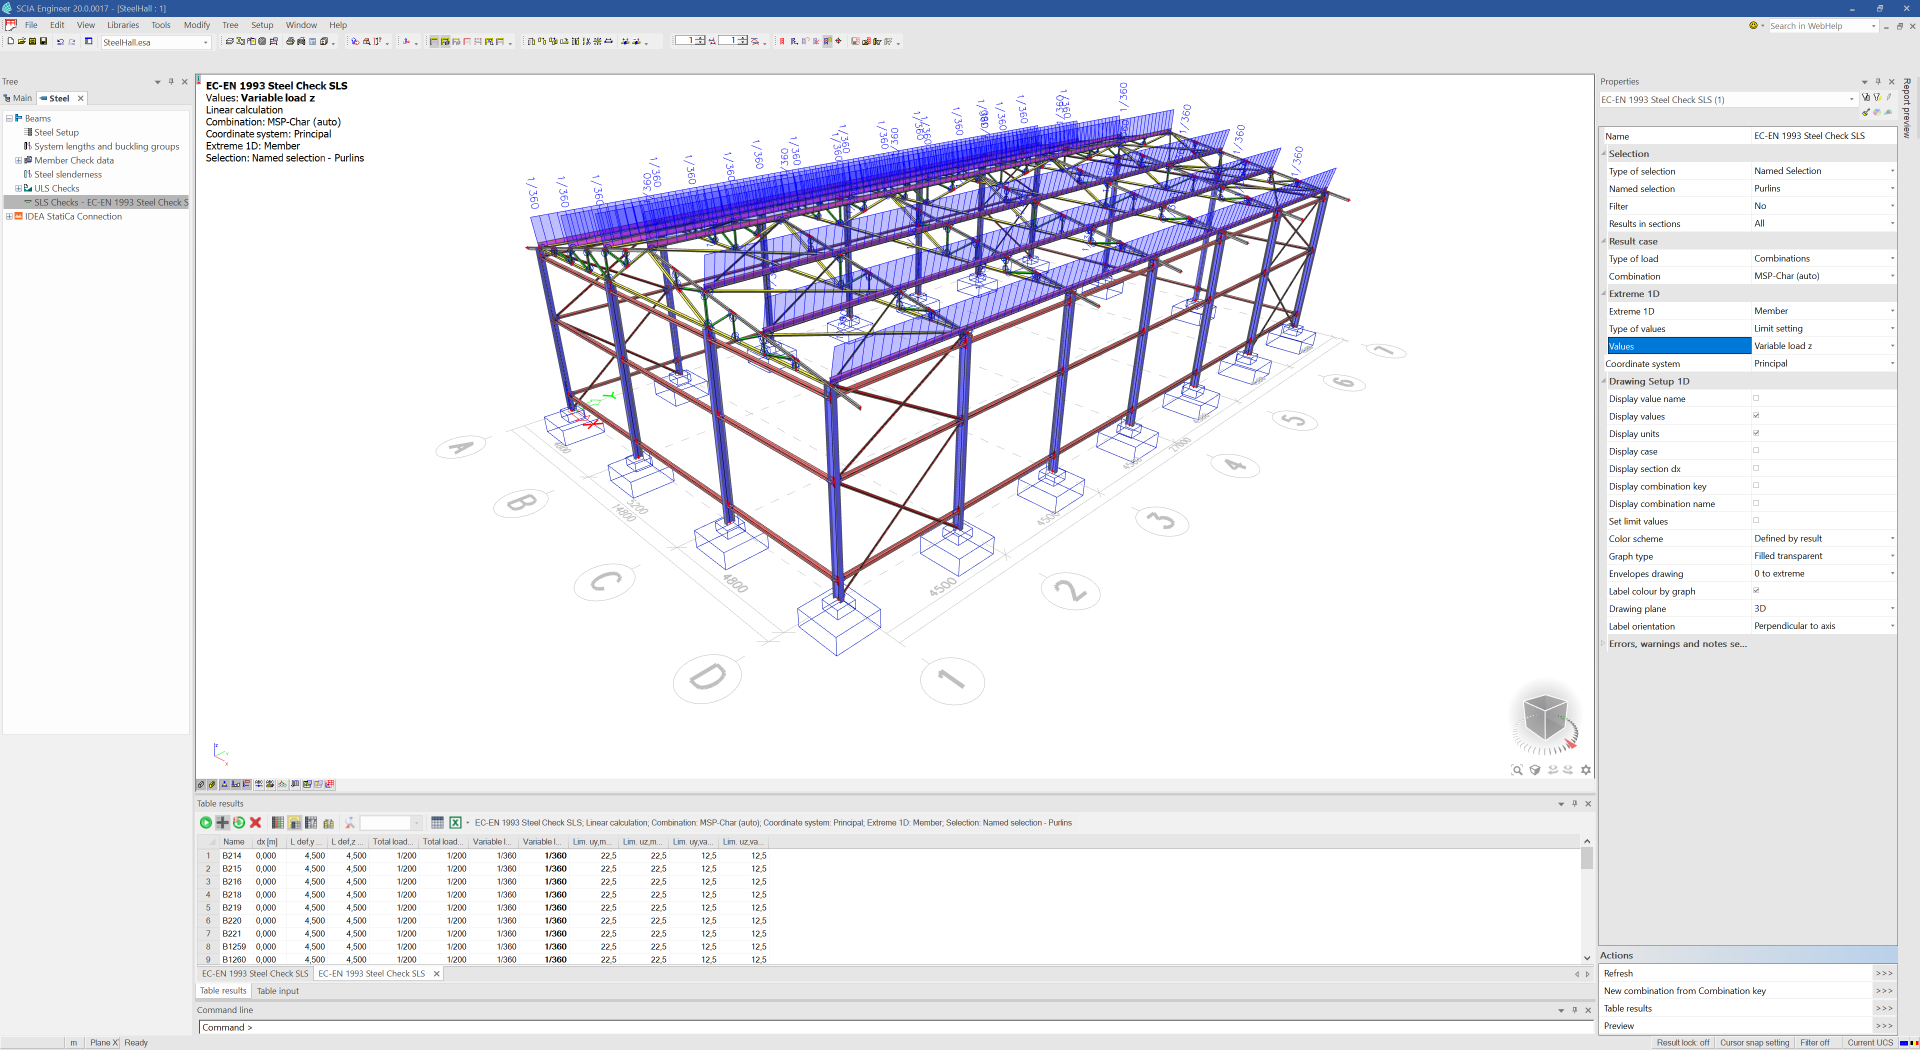Open the Values dropdown showing Variable load z
The height and width of the screenshot is (1050, 1920).
tap(1890, 345)
